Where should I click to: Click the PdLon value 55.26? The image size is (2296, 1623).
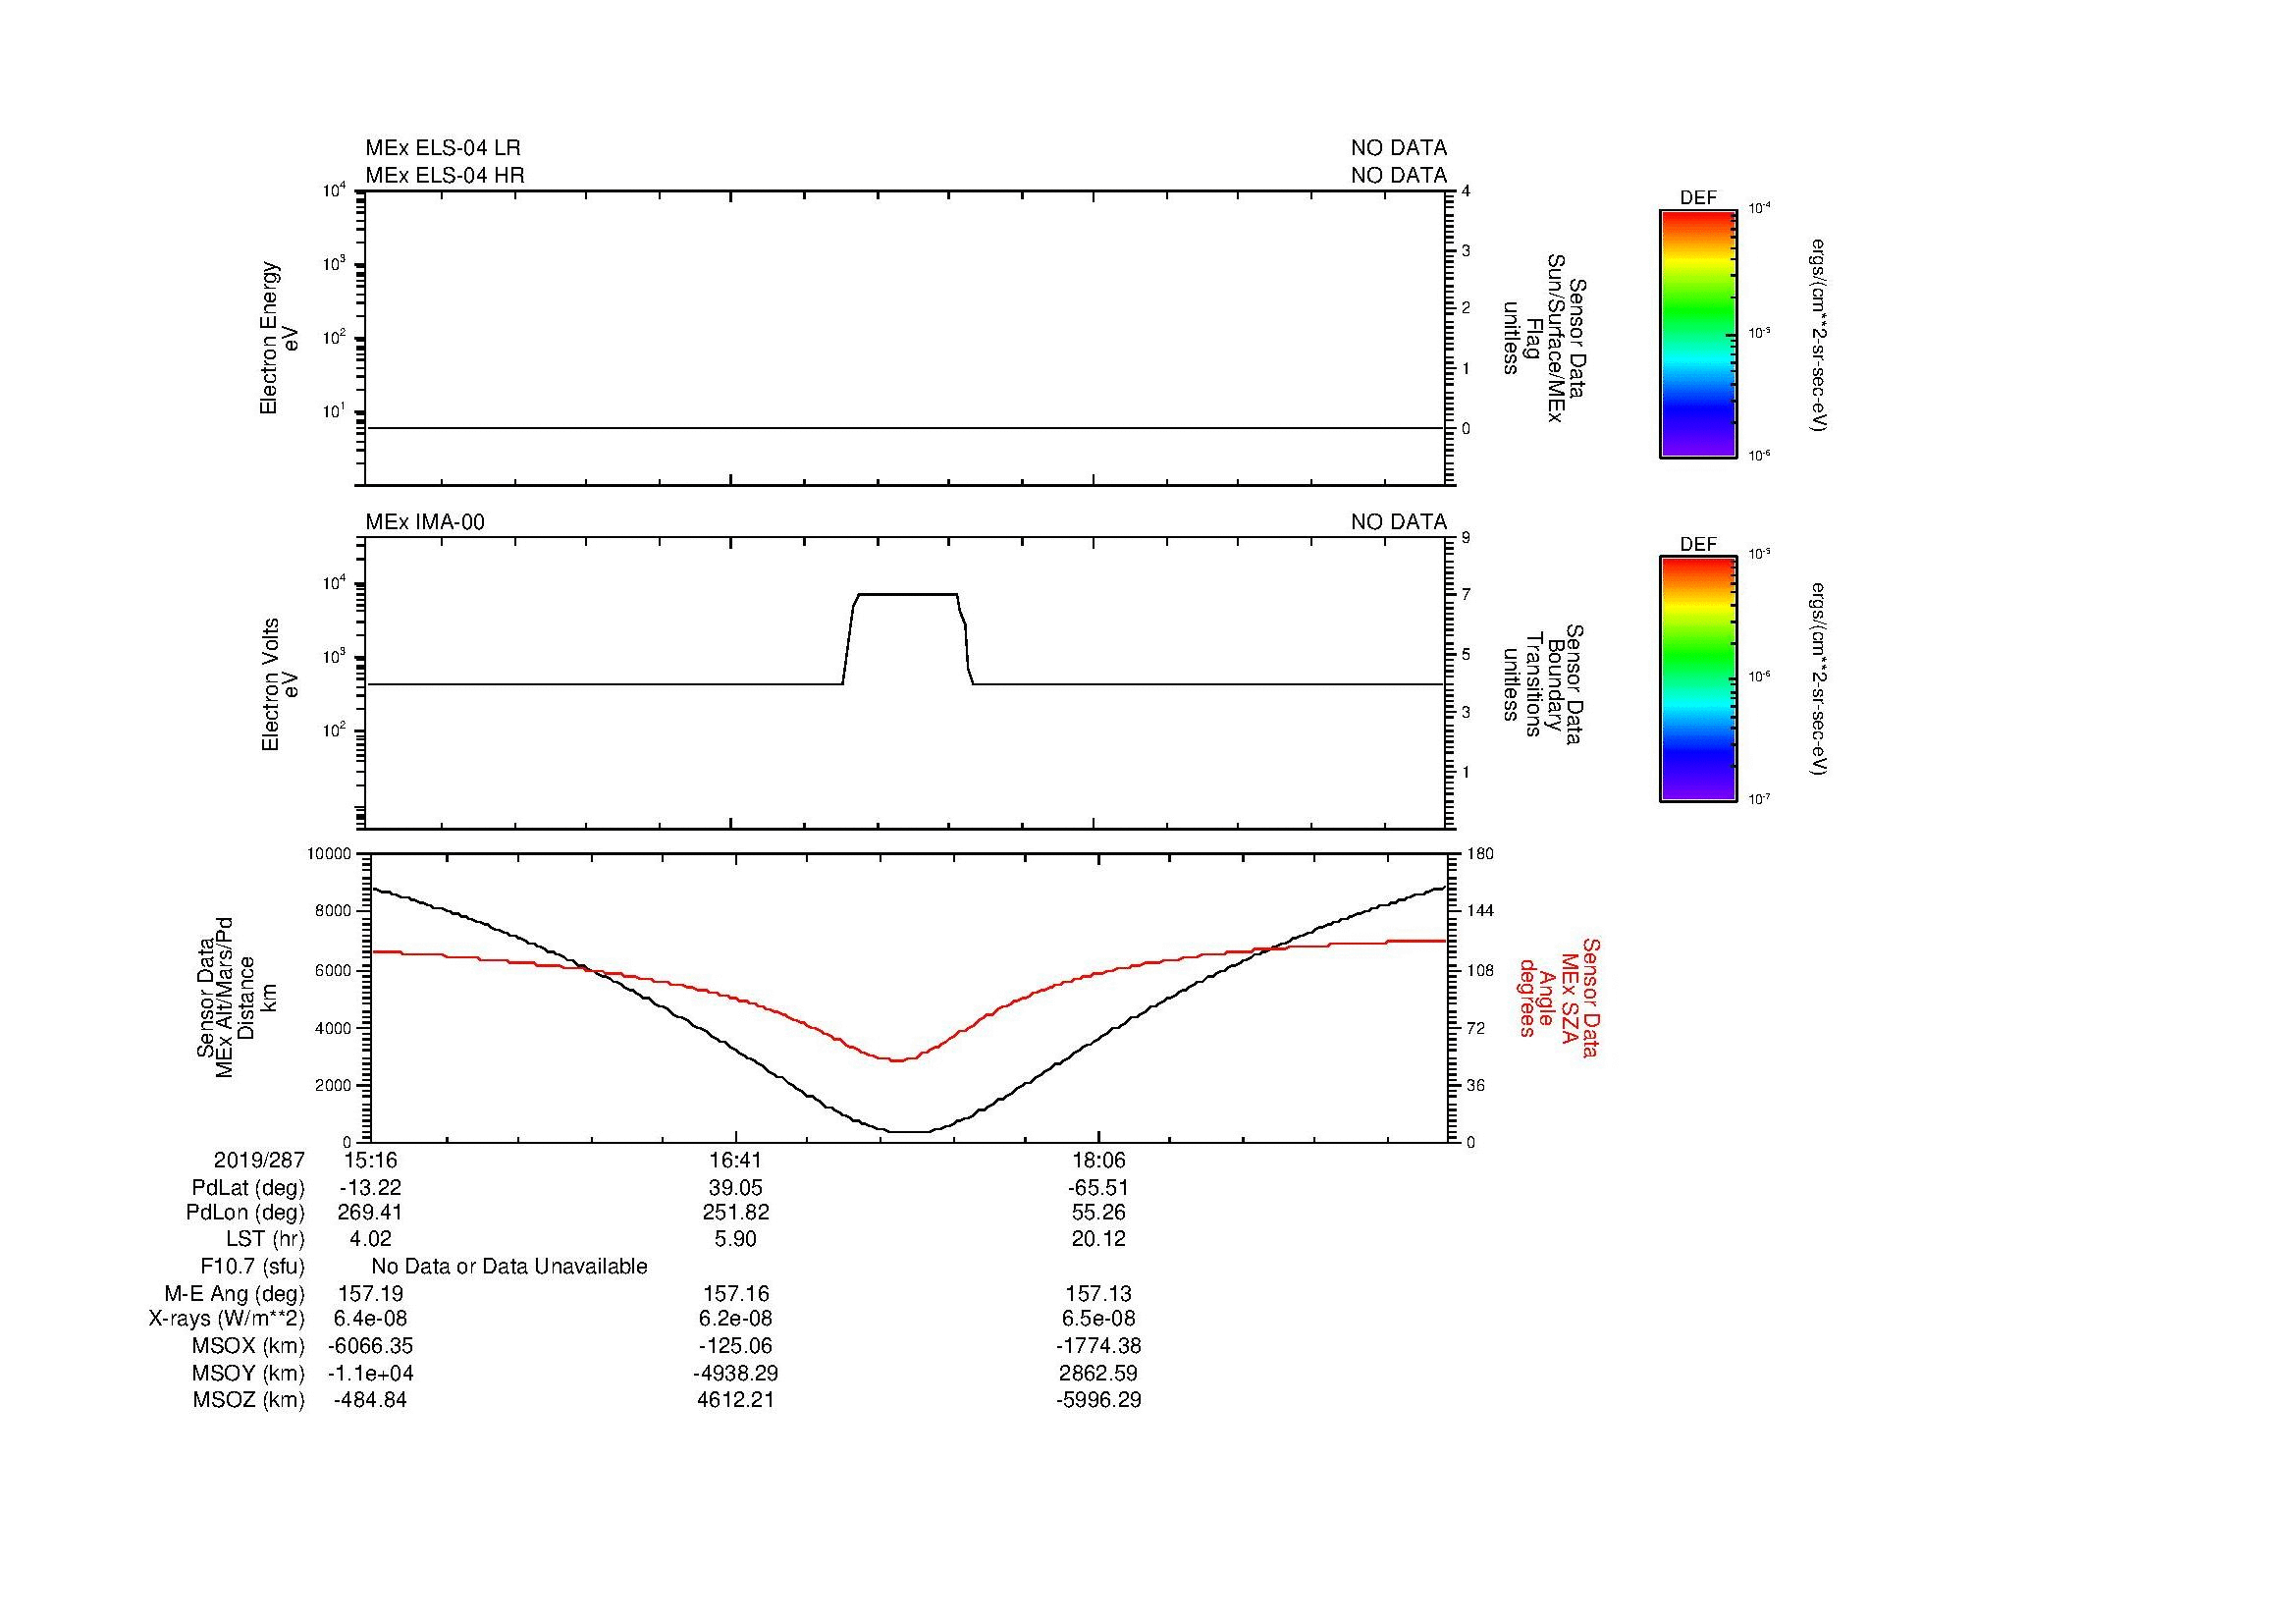tap(1098, 1213)
